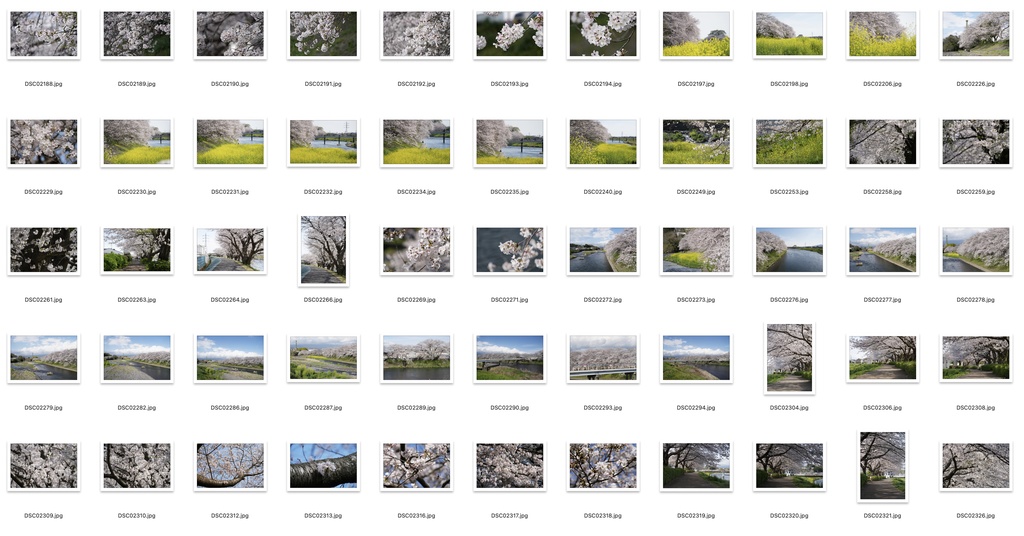
Task: Select the DSC02261.jpg photo thumbnail
Action: (44, 250)
